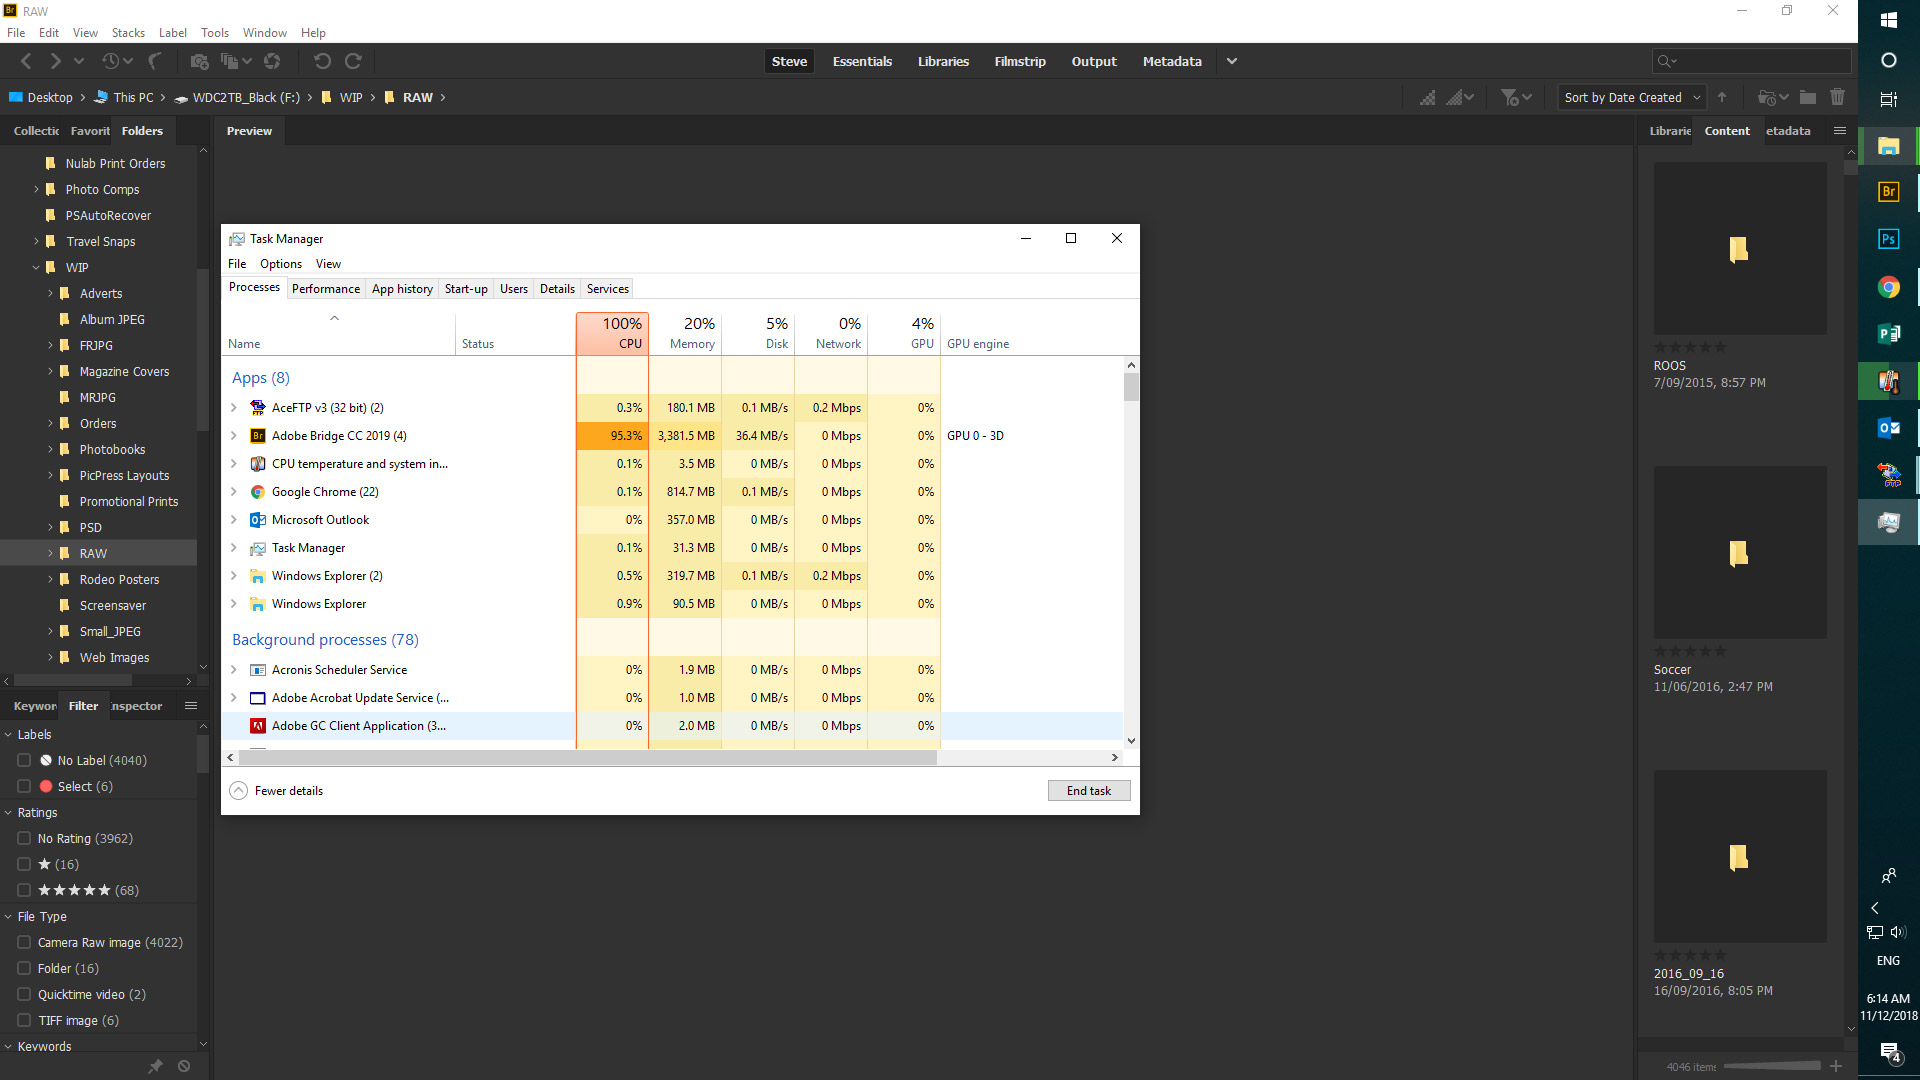Image resolution: width=1920 pixels, height=1080 pixels.
Task: Go back with the Bridge back arrow
Action: [x=27, y=61]
